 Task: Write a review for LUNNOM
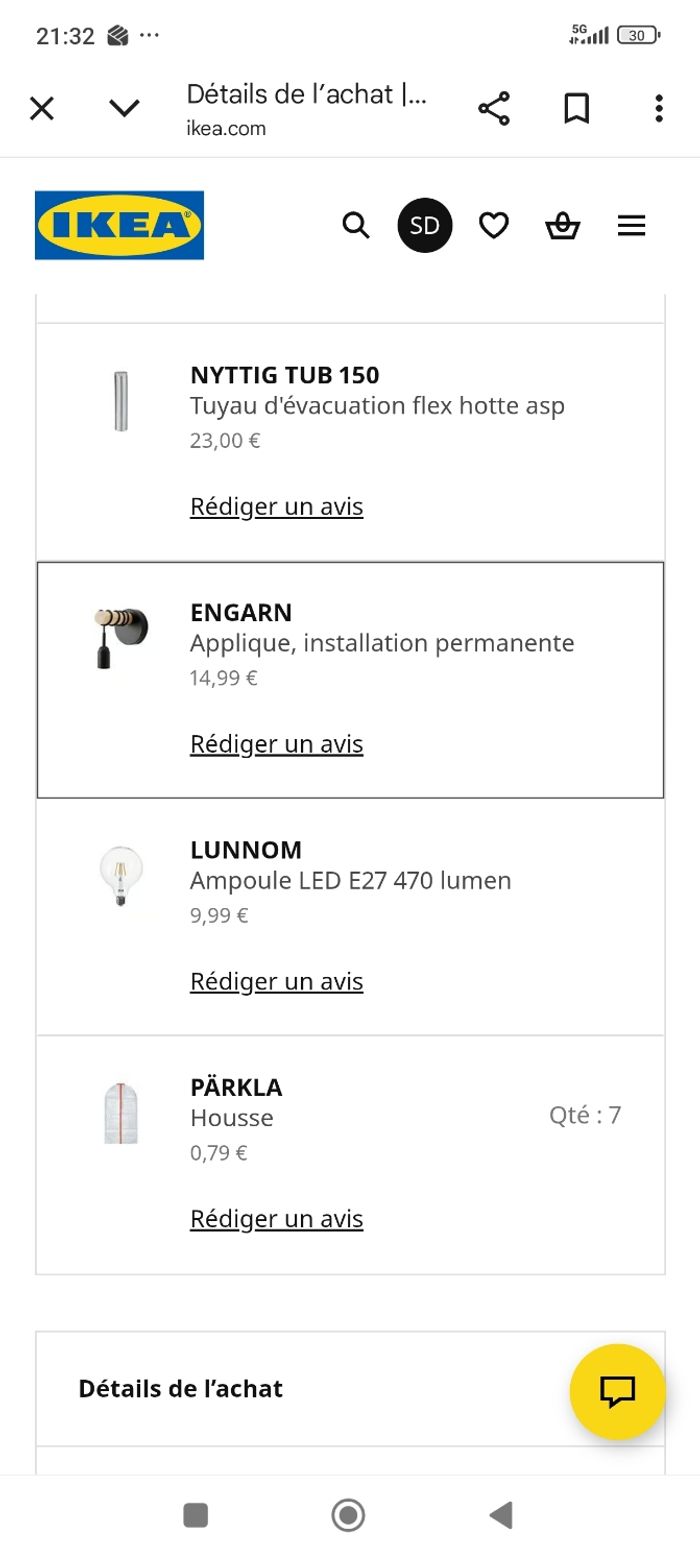click(x=276, y=982)
